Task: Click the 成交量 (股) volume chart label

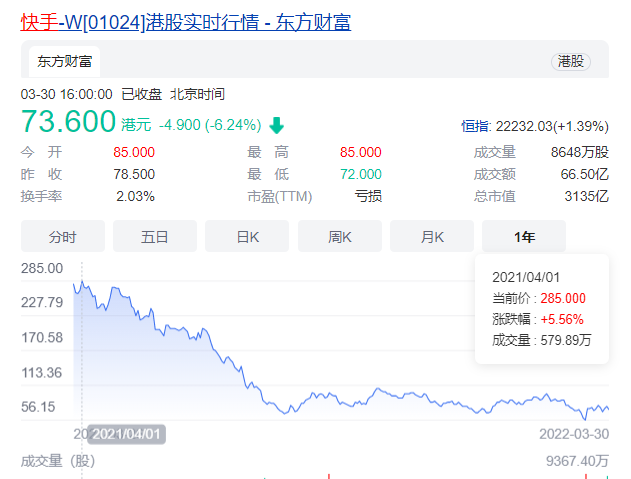Action: click(x=58, y=461)
